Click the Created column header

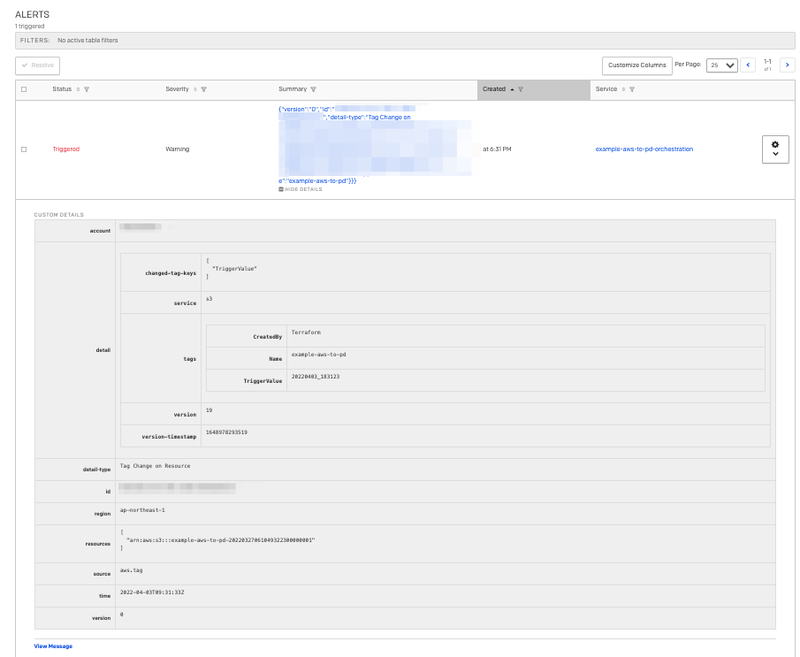click(534, 89)
